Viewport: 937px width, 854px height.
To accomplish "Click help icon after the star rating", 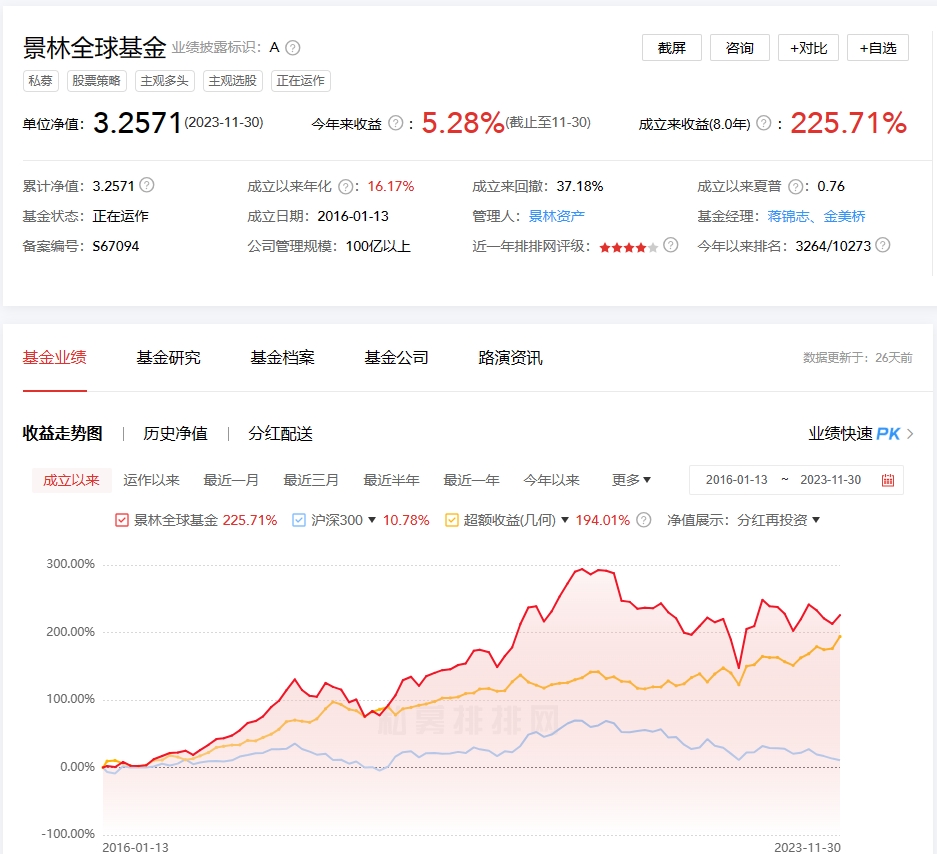I will pyautogui.click(x=670, y=245).
